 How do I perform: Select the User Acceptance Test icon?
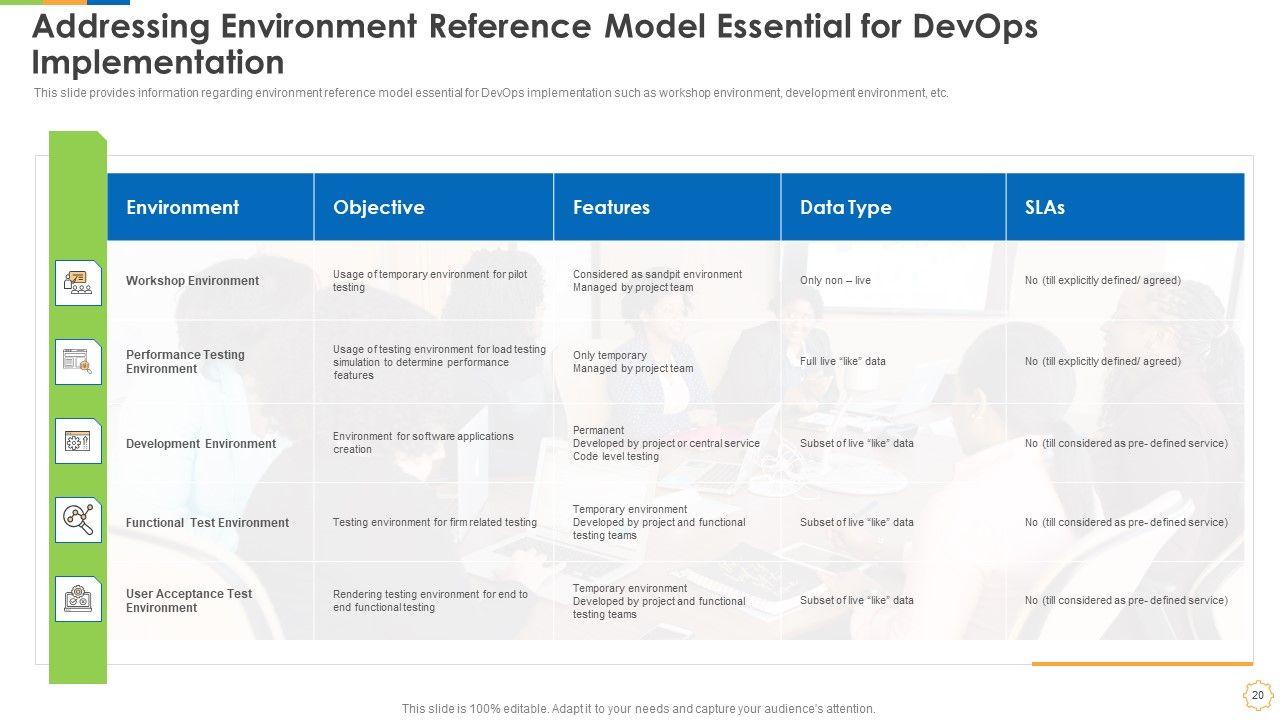pos(78,599)
